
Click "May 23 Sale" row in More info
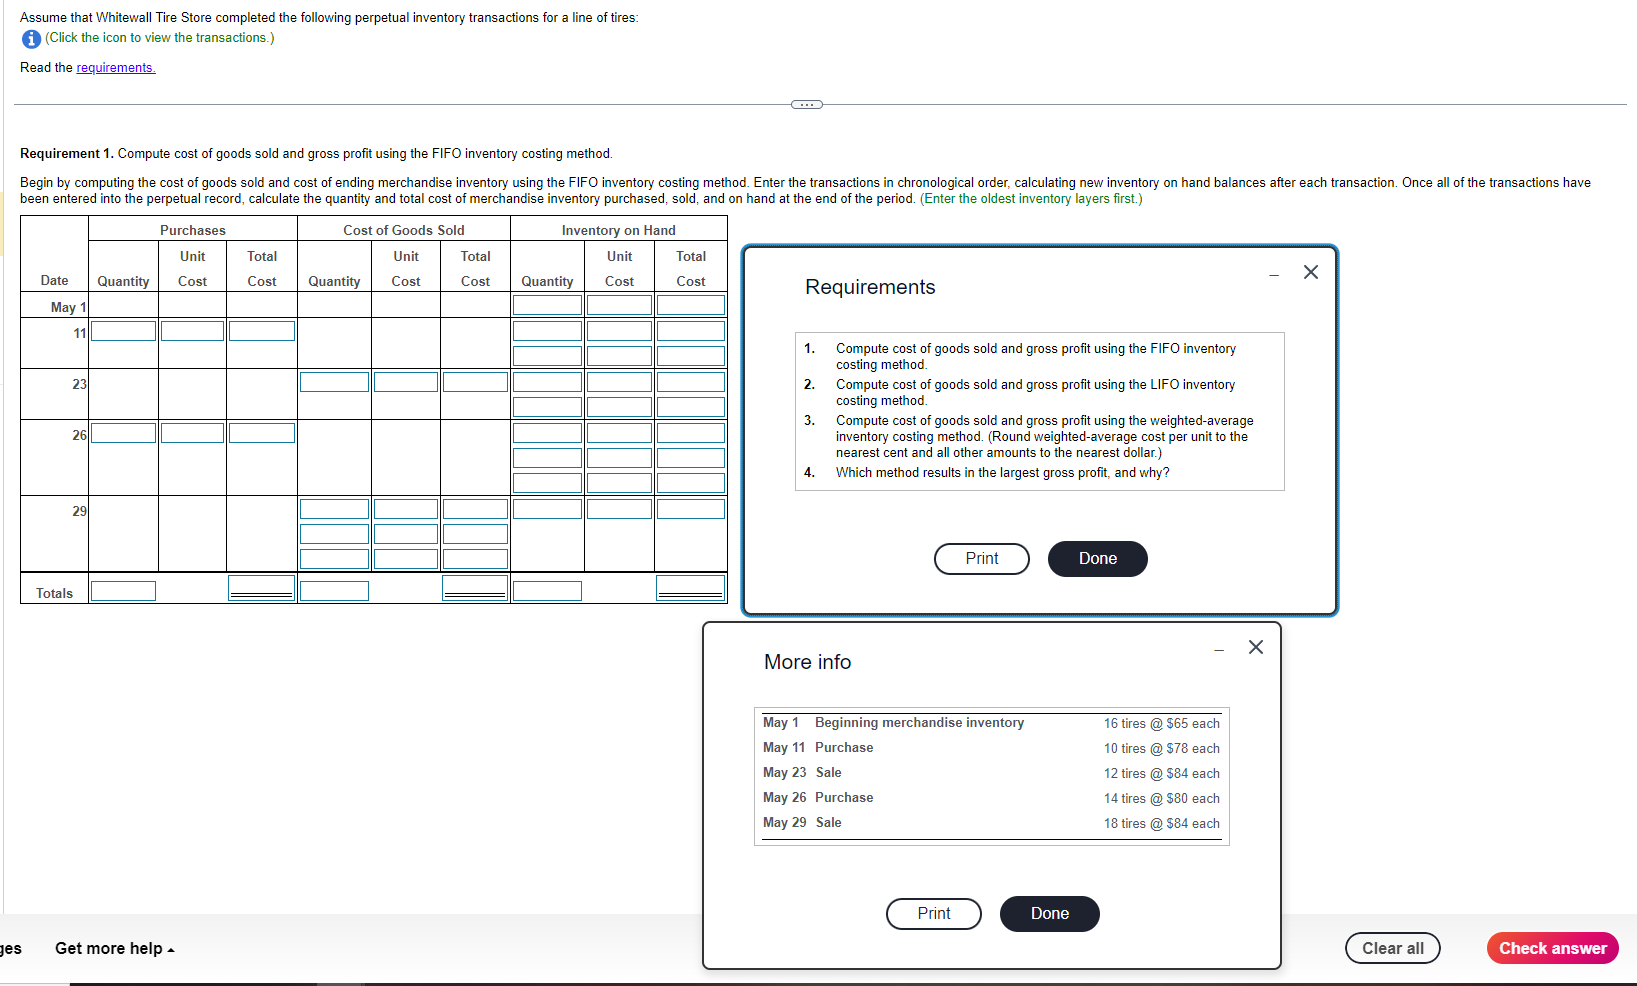pyautogui.click(x=991, y=773)
